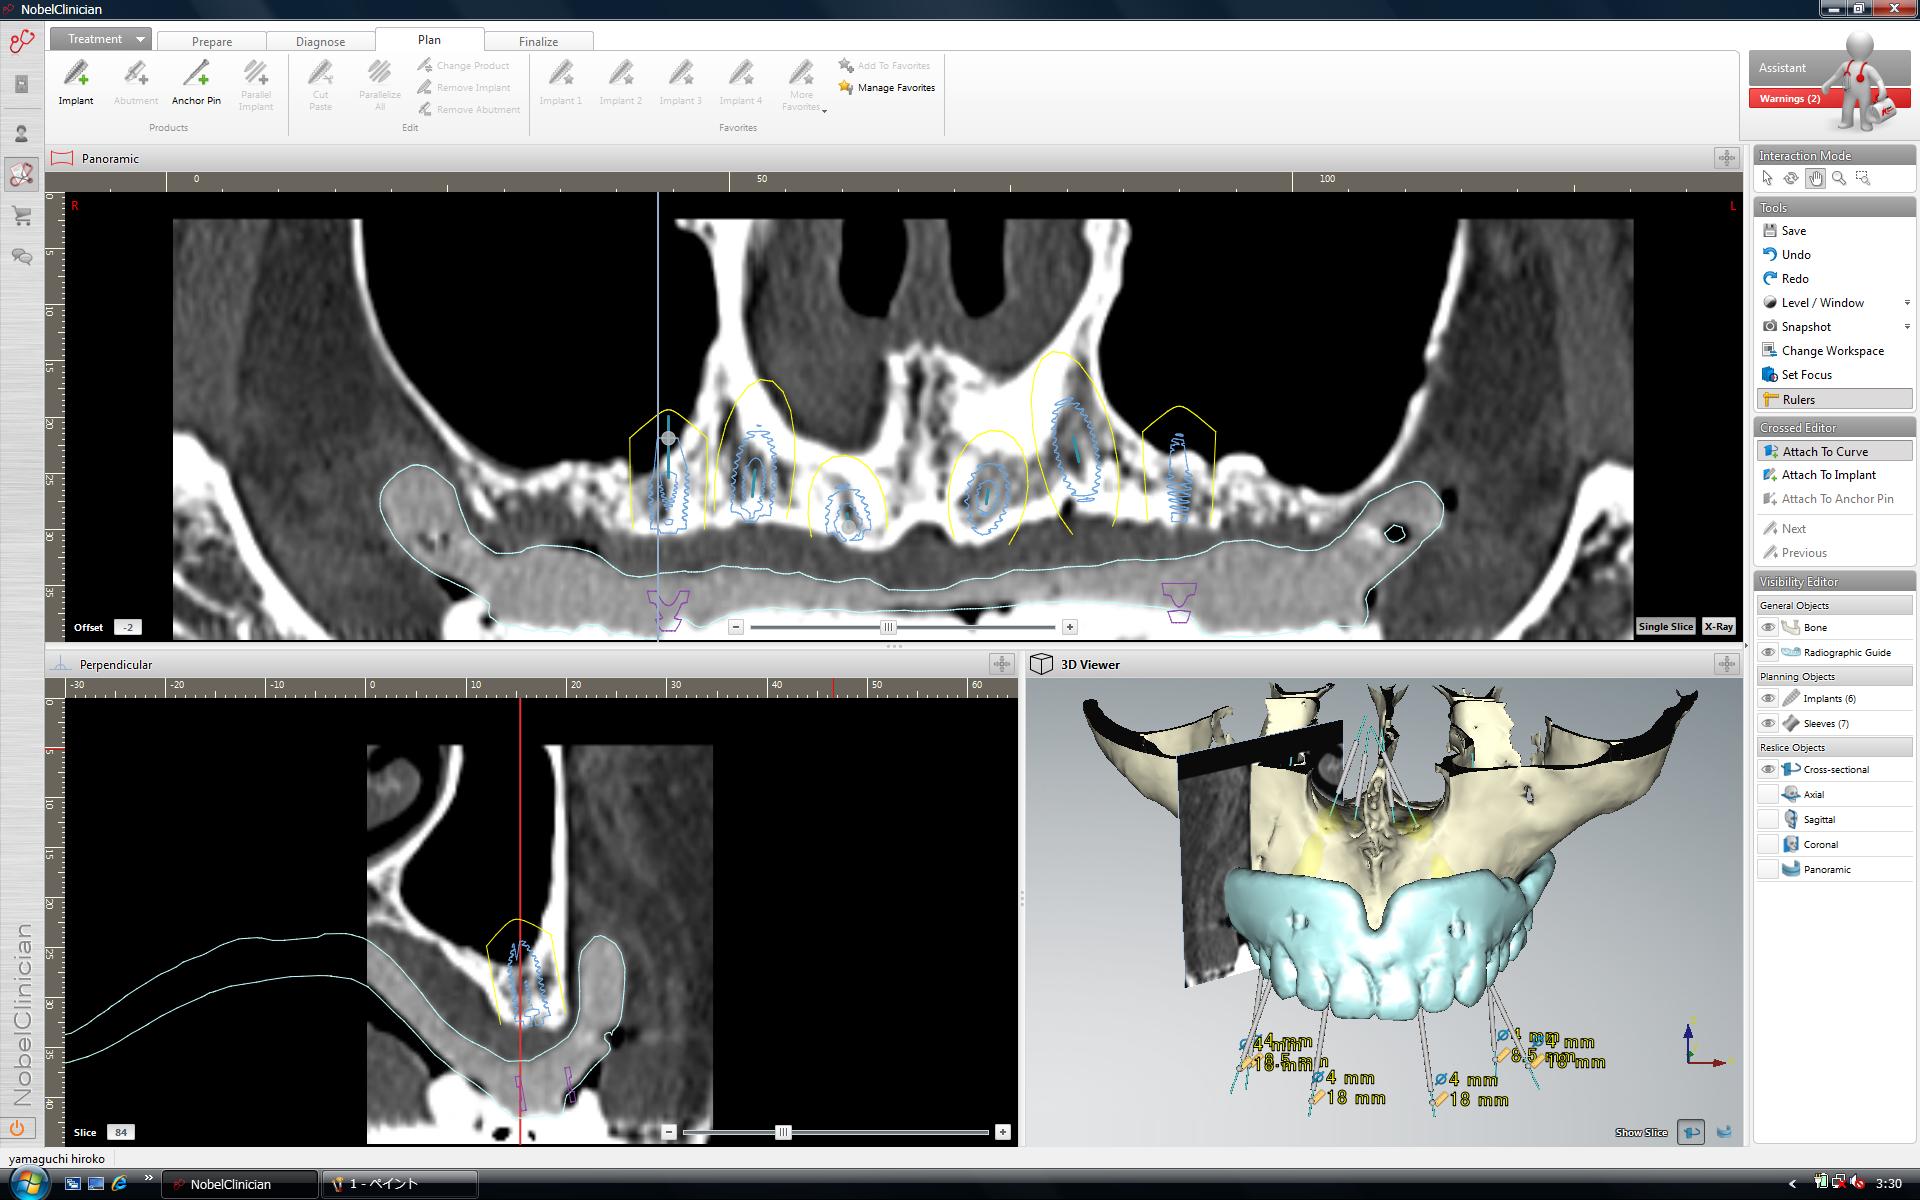Select the arrow pointer interaction mode
1920x1200 pixels.
[x=1768, y=178]
